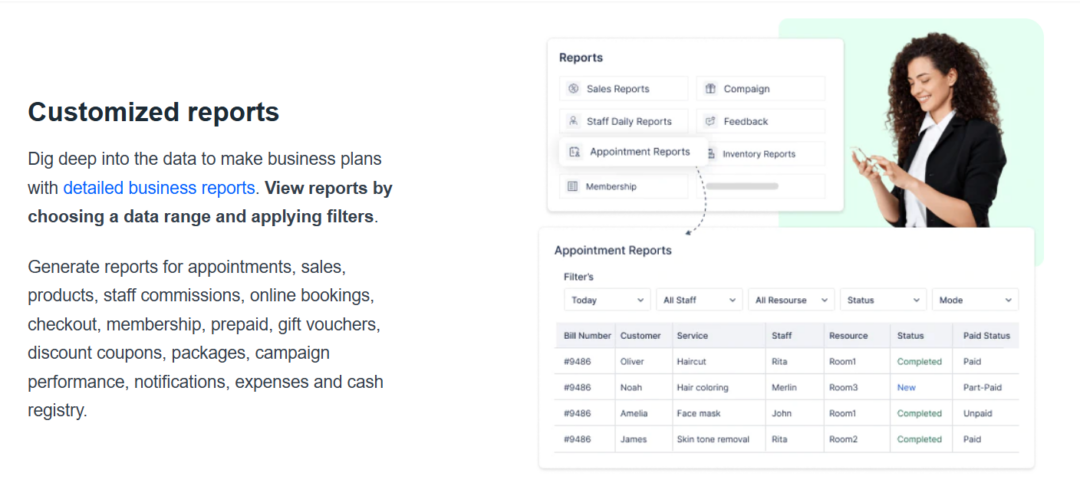Select the Sales Reports menu item
Screen dimensions: 1080x496
(x=618, y=89)
